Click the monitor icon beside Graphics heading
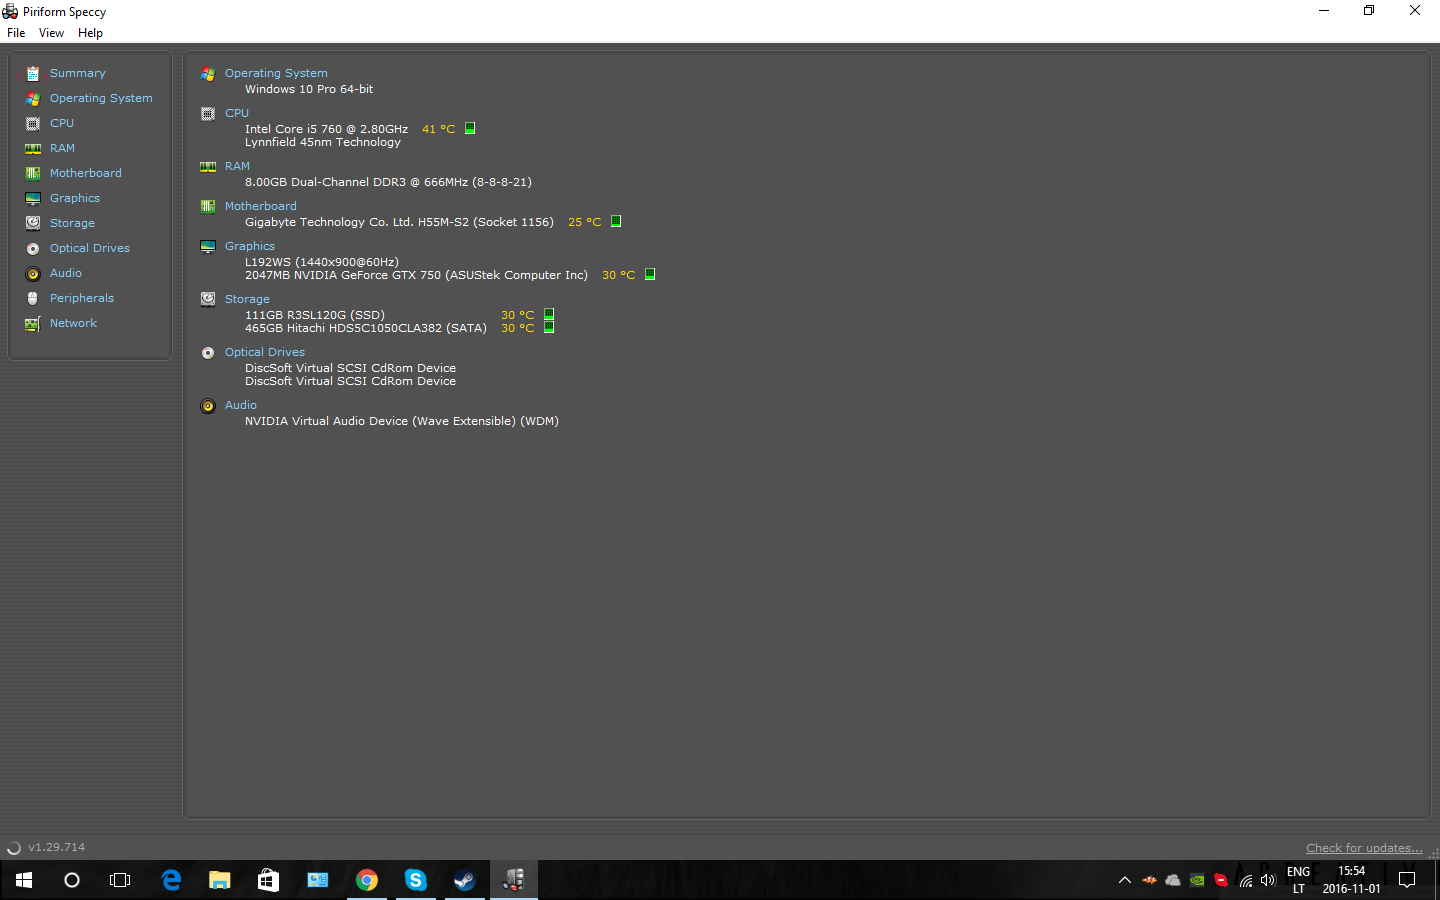Image resolution: width=1440 pixels, height=900 pixels. 208,246
